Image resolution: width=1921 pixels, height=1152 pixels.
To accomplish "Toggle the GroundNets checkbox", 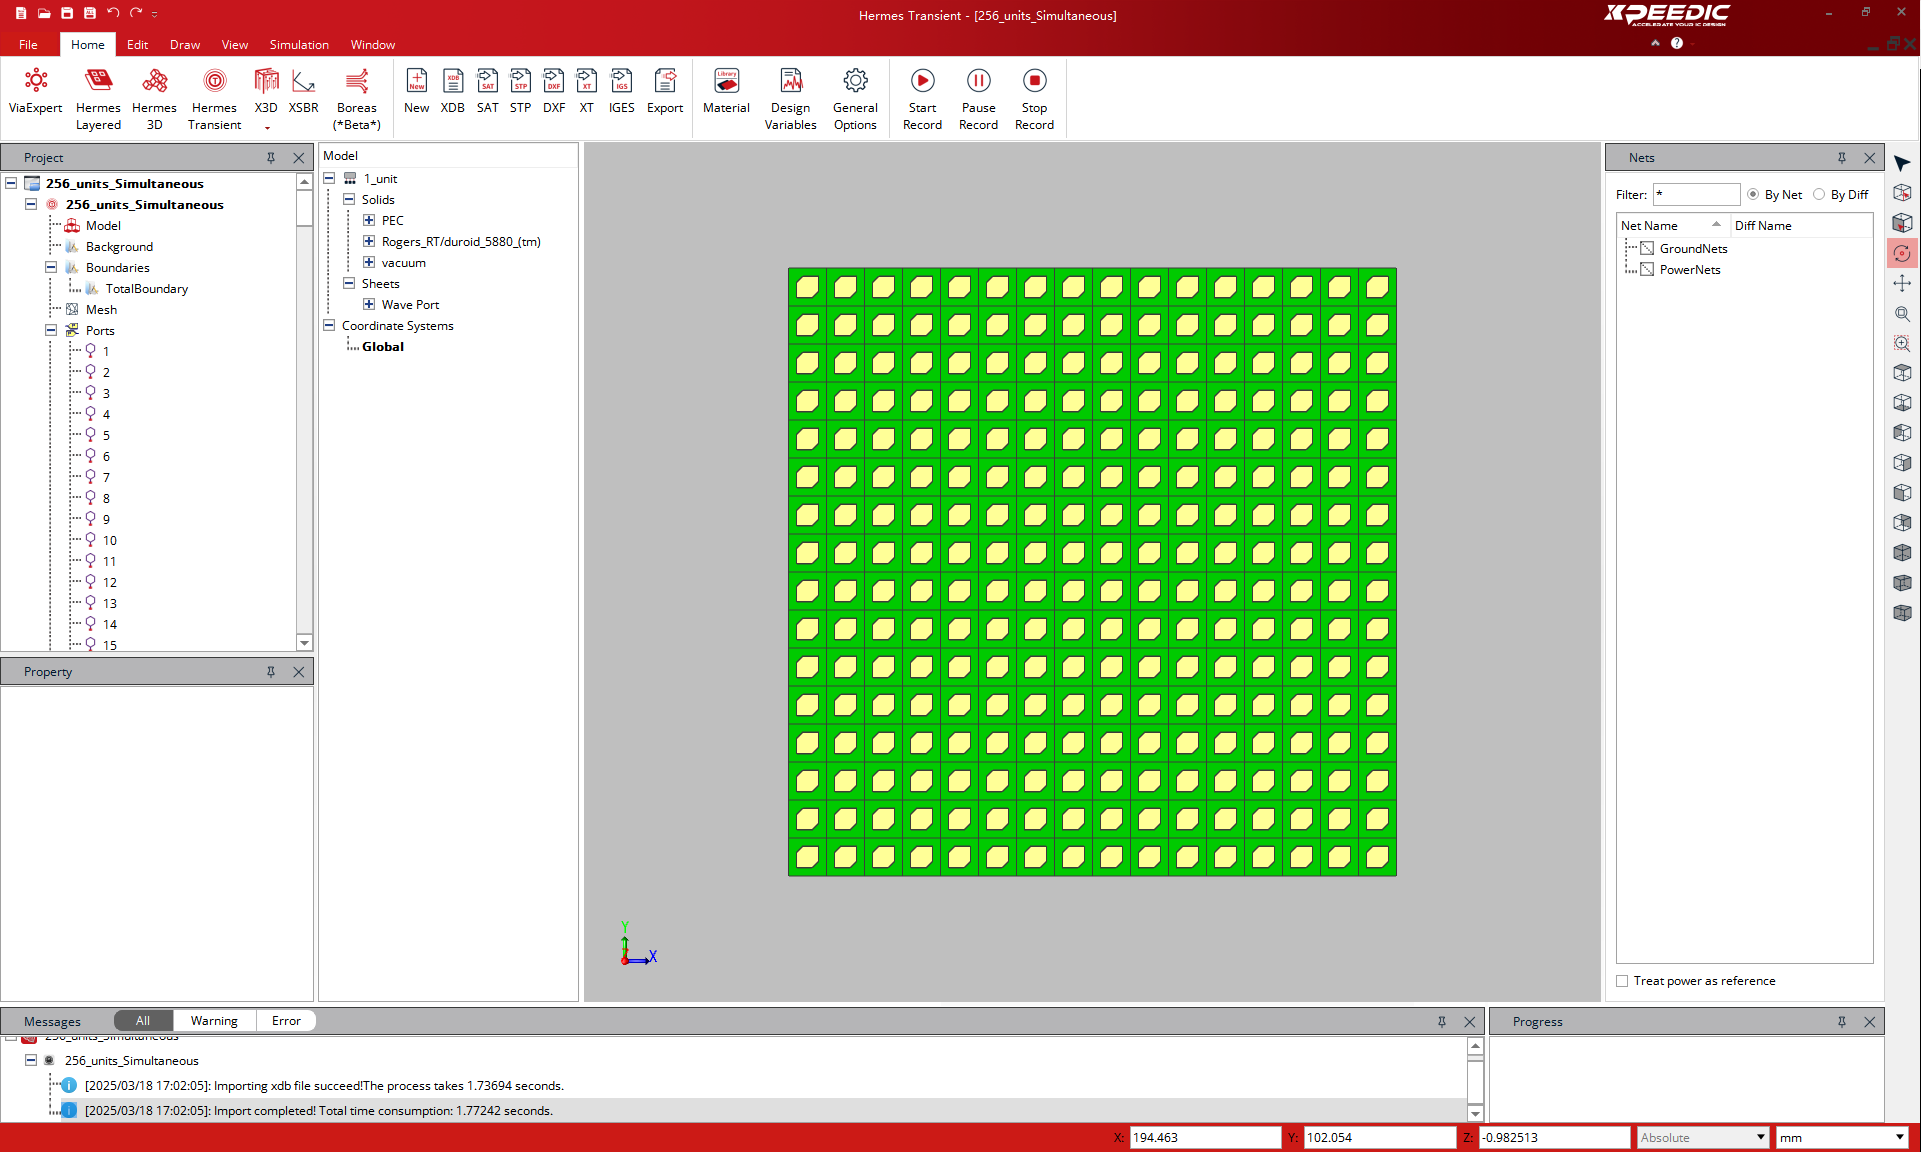I will pyautogui.click(x=1647, y=248).
